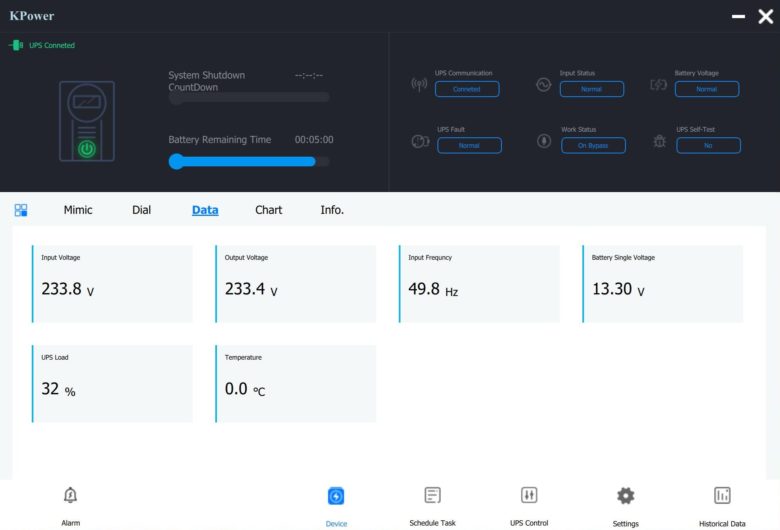Click the grid layout icon beside Mimic
780x530 pixels.
[21, 210]
